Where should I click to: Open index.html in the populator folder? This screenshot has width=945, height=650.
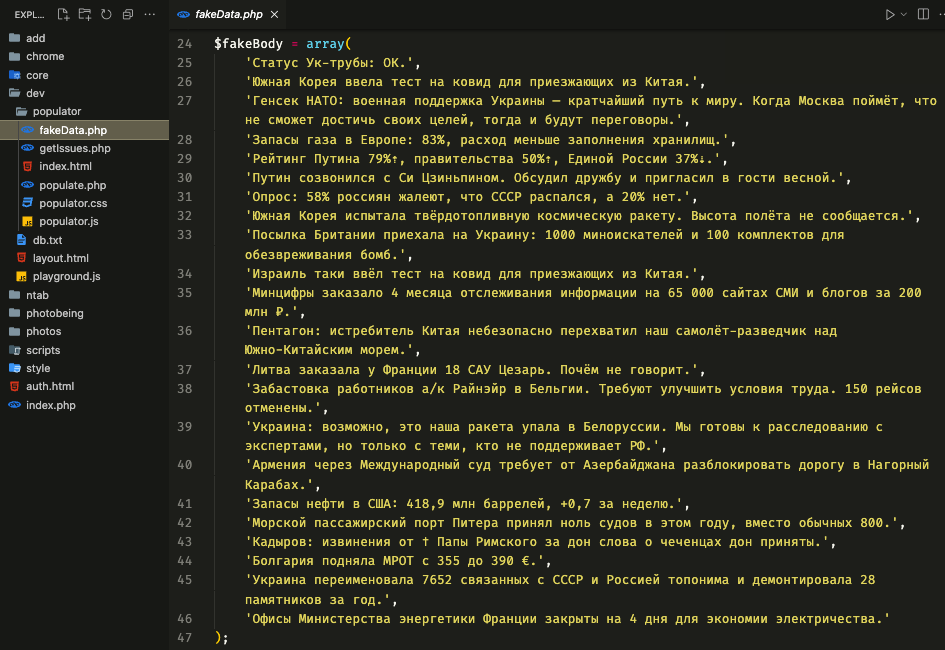(x=84, y=166)
